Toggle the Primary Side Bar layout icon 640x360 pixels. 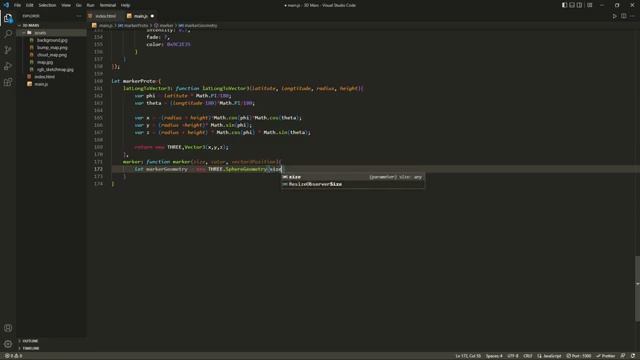pos(564,5)
